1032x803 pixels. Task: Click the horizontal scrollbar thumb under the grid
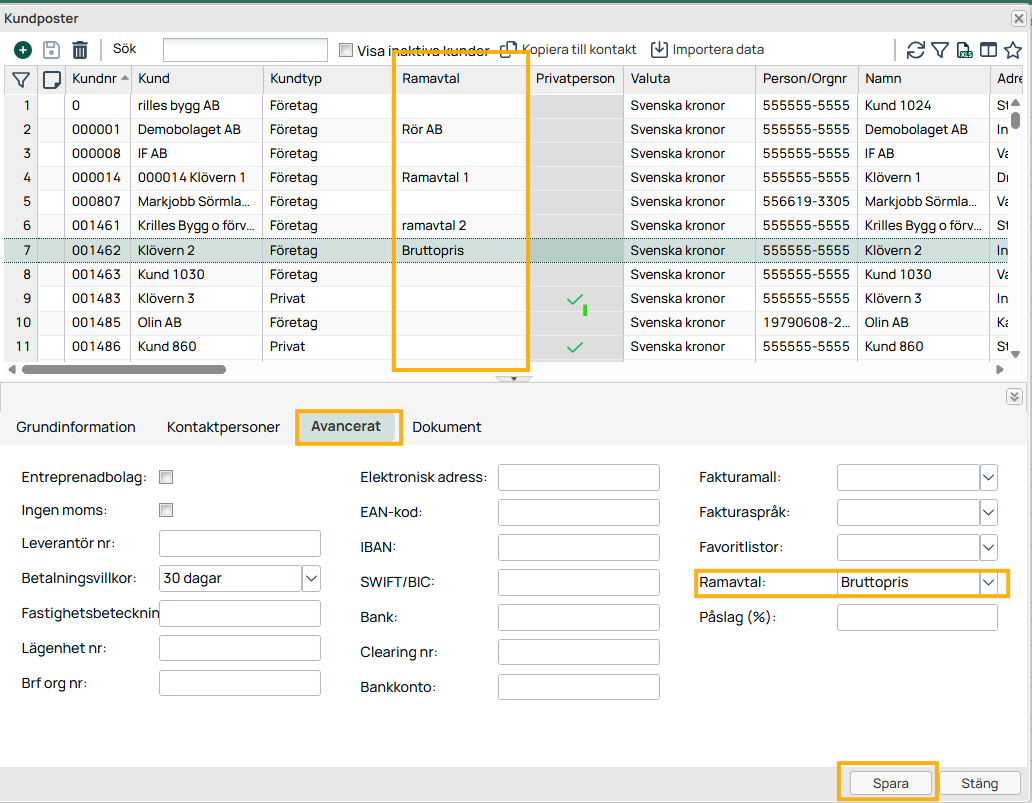pyautogui.click(x=124, y=370)
